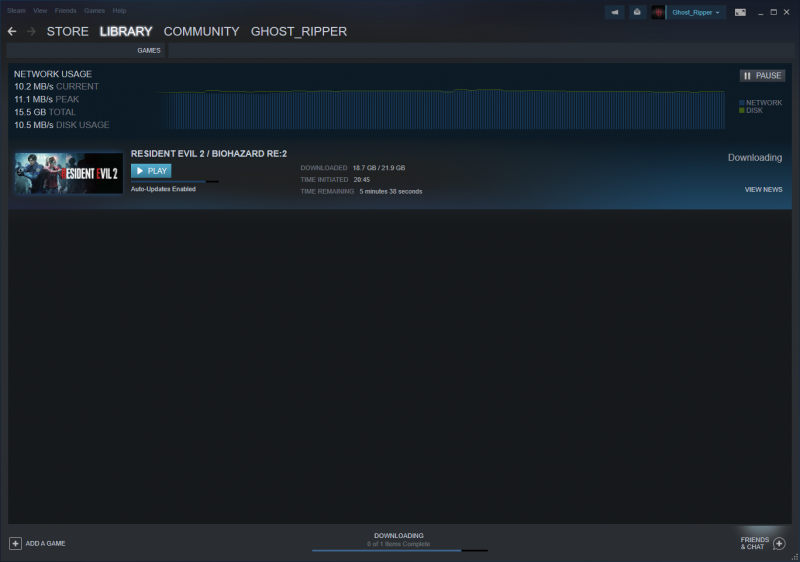Image resolution: width=800 pixels, height=562 pixels.
Task: Click the forward navigation arrow
Action: (31, 32)
